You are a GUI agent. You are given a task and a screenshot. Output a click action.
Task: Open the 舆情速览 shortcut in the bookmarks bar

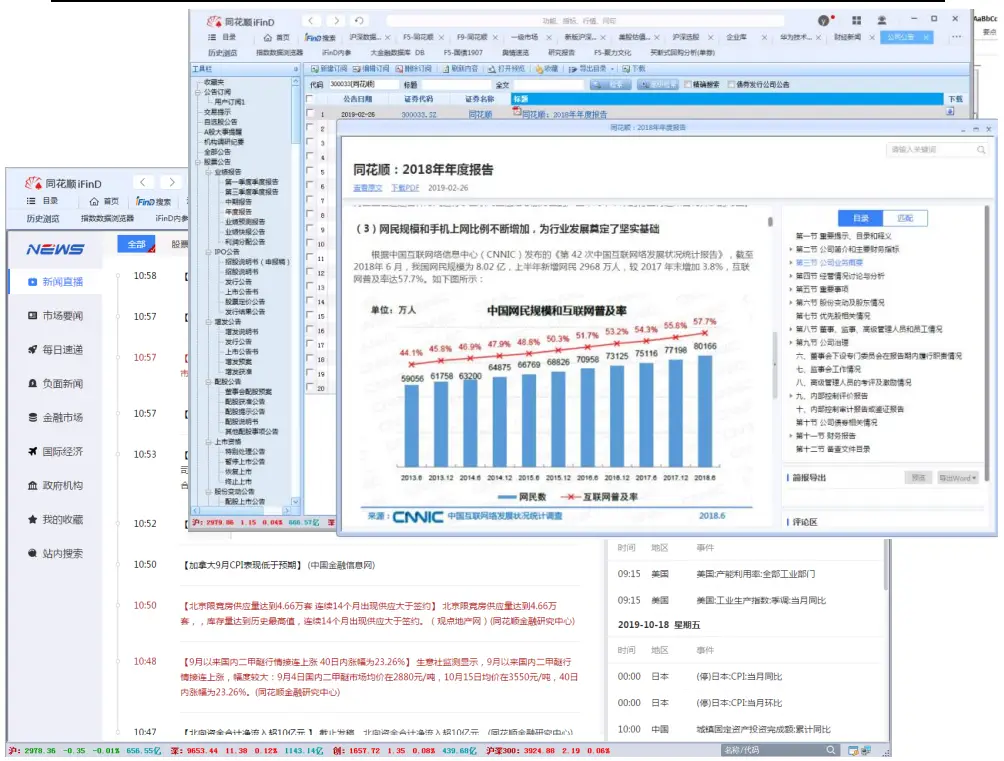click(x=515, y=53)
